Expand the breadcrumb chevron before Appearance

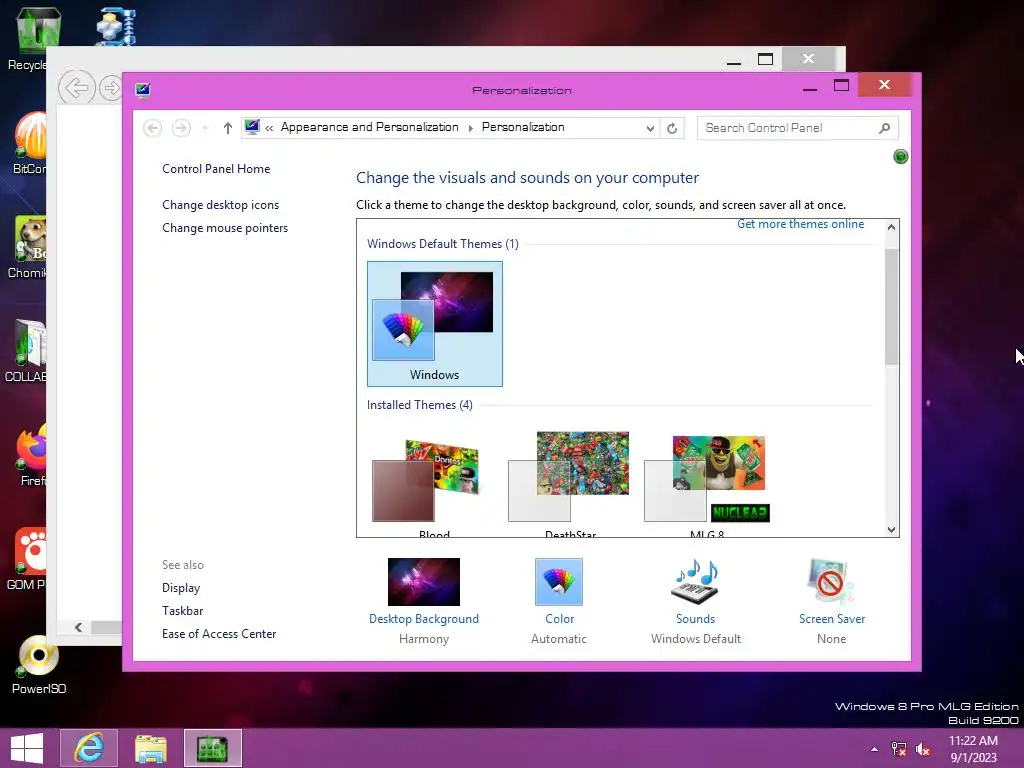[269, 128]
